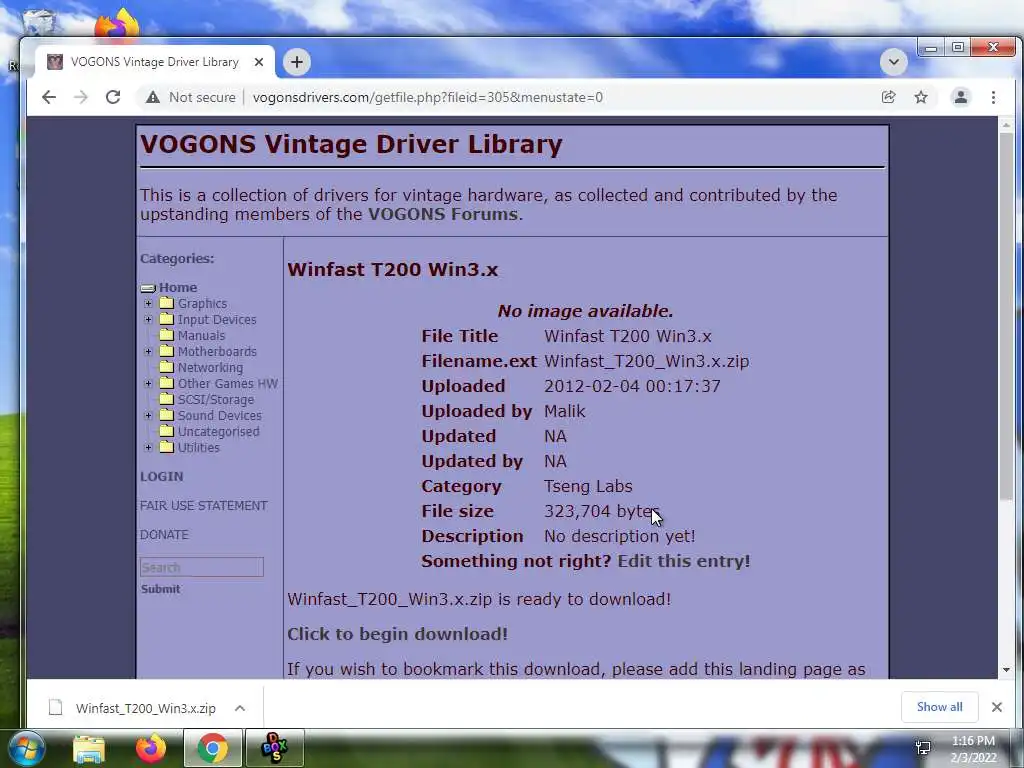Screen dimensions: 1024x768
Task: Click the Tseng Labs category value
Action: (588, 487)
